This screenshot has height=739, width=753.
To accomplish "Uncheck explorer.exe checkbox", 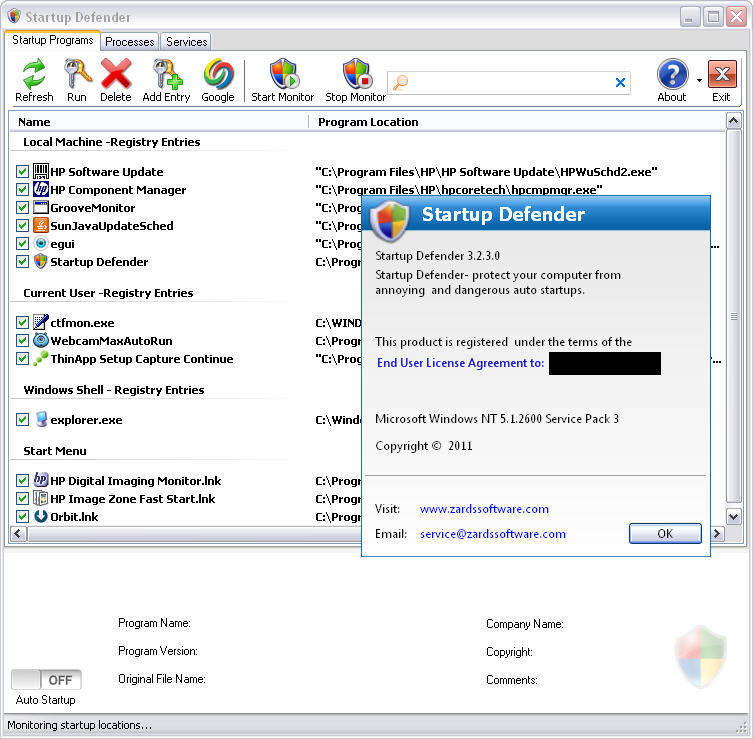I will (x=22, y=420).
